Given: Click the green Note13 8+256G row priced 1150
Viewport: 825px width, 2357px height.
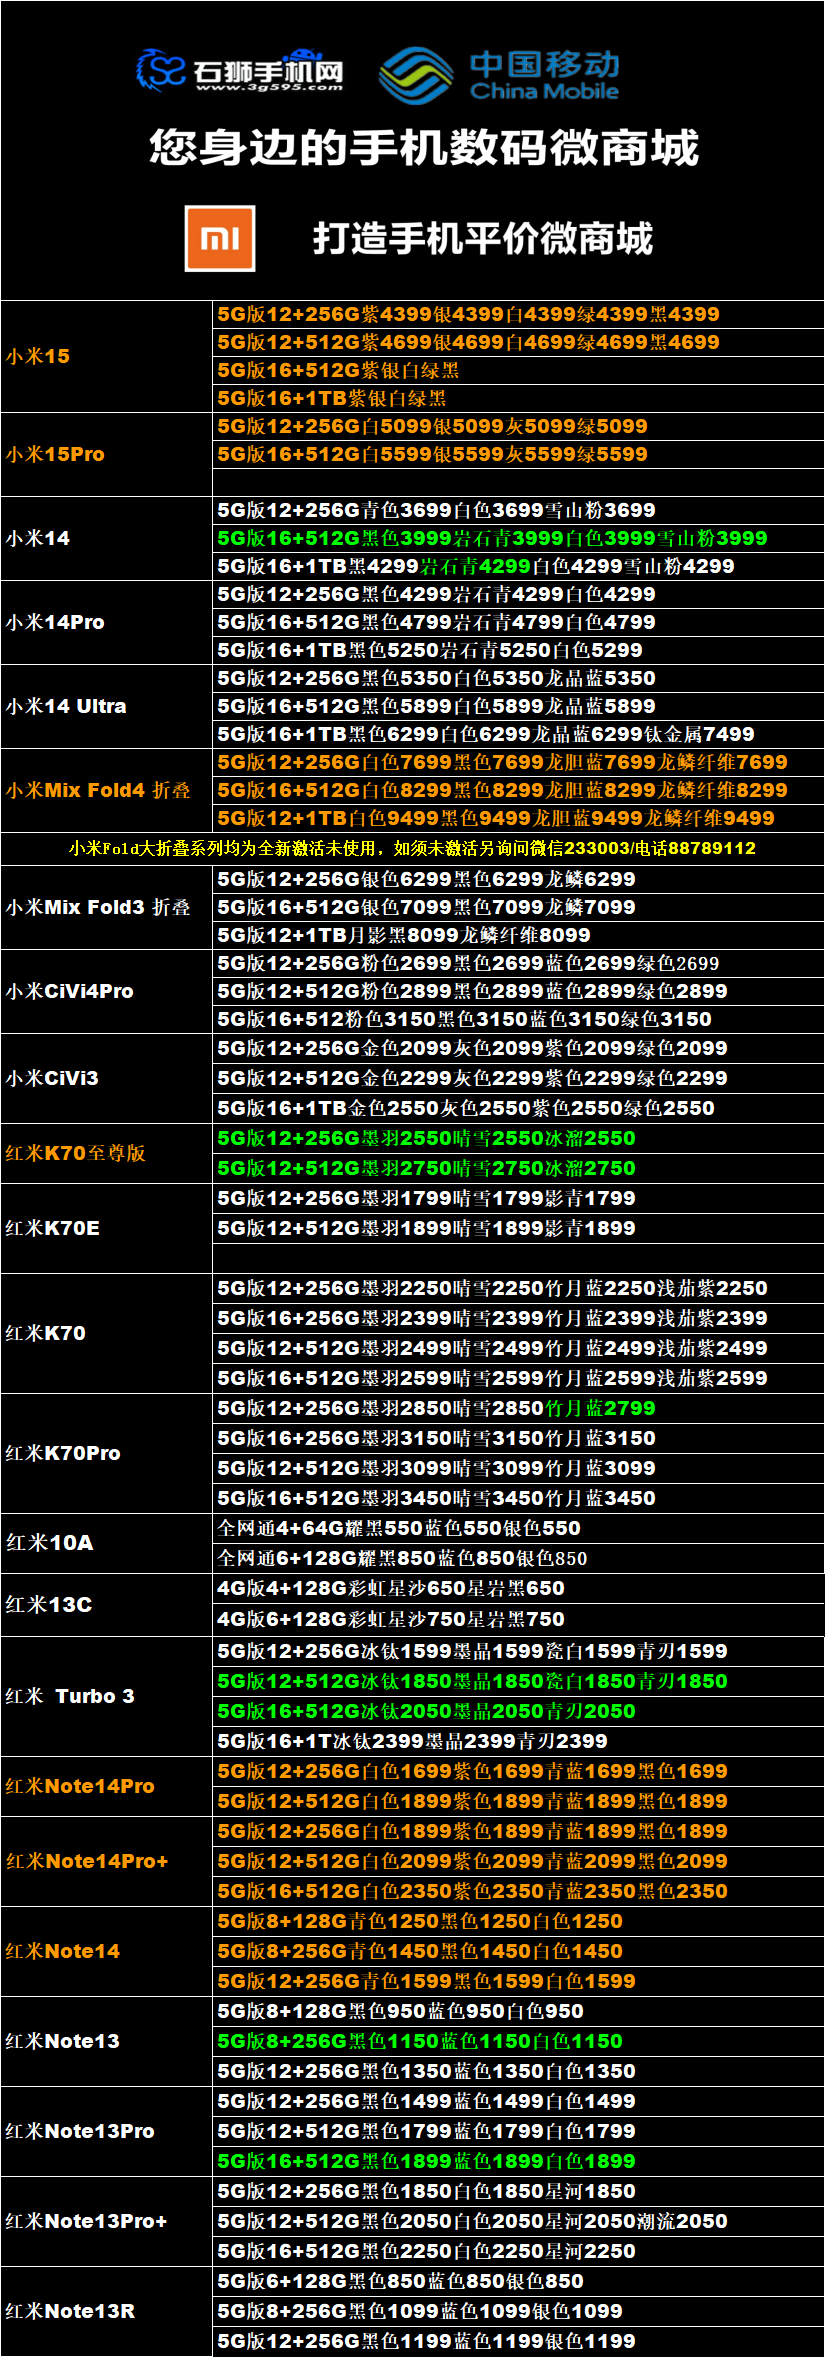Looking at the screenshot, I should point(518,2041).
